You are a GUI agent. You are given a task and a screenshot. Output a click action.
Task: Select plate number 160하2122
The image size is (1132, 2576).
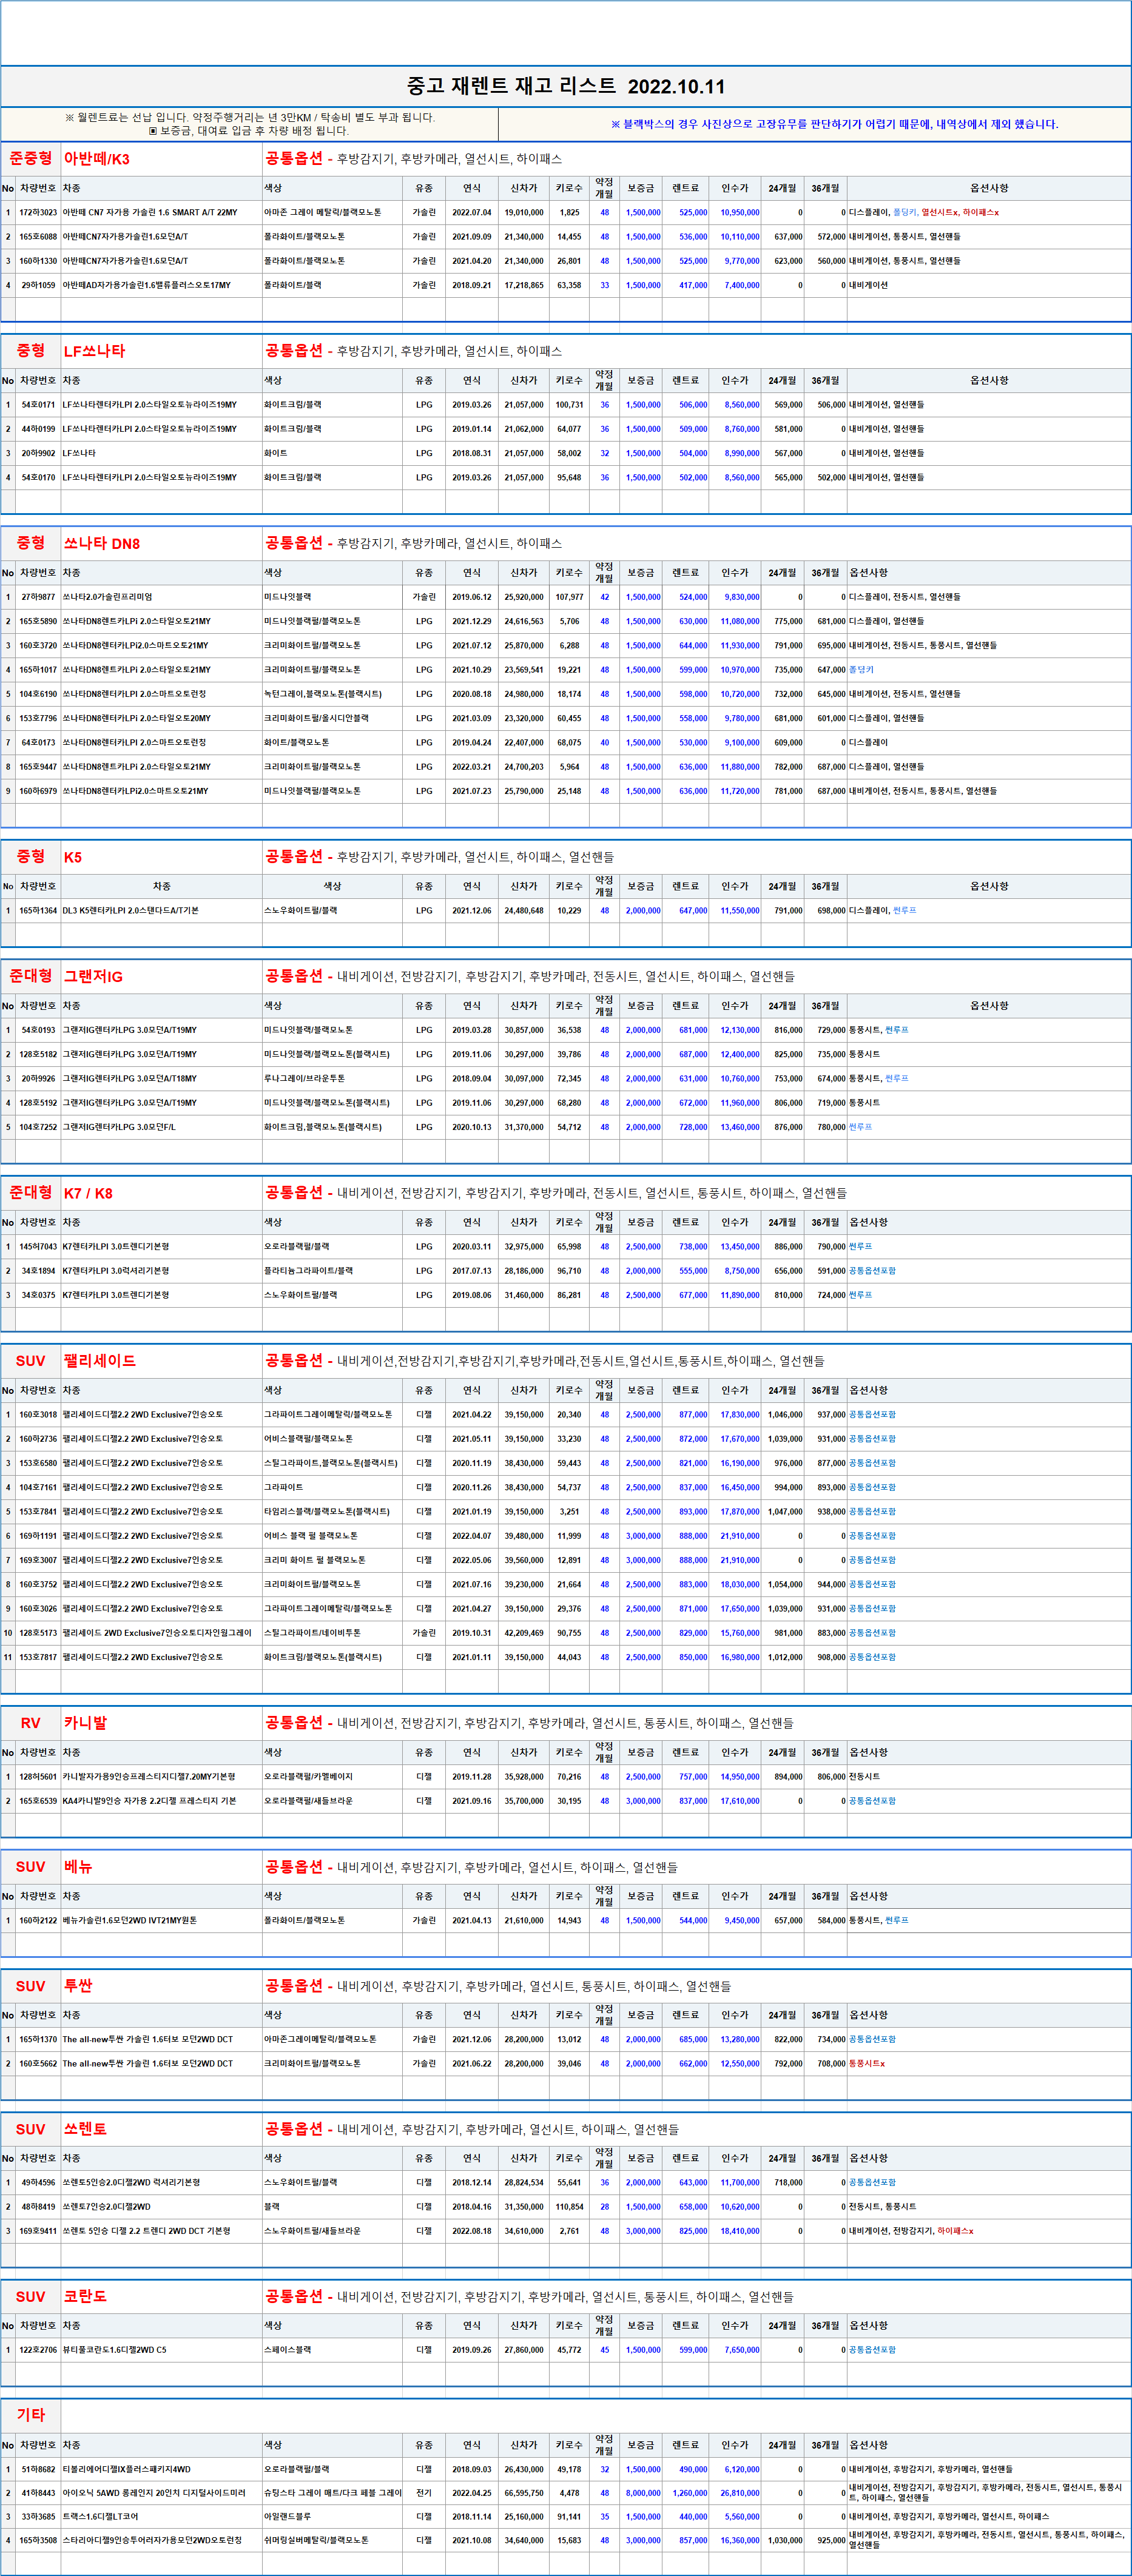coord(38,1921)
